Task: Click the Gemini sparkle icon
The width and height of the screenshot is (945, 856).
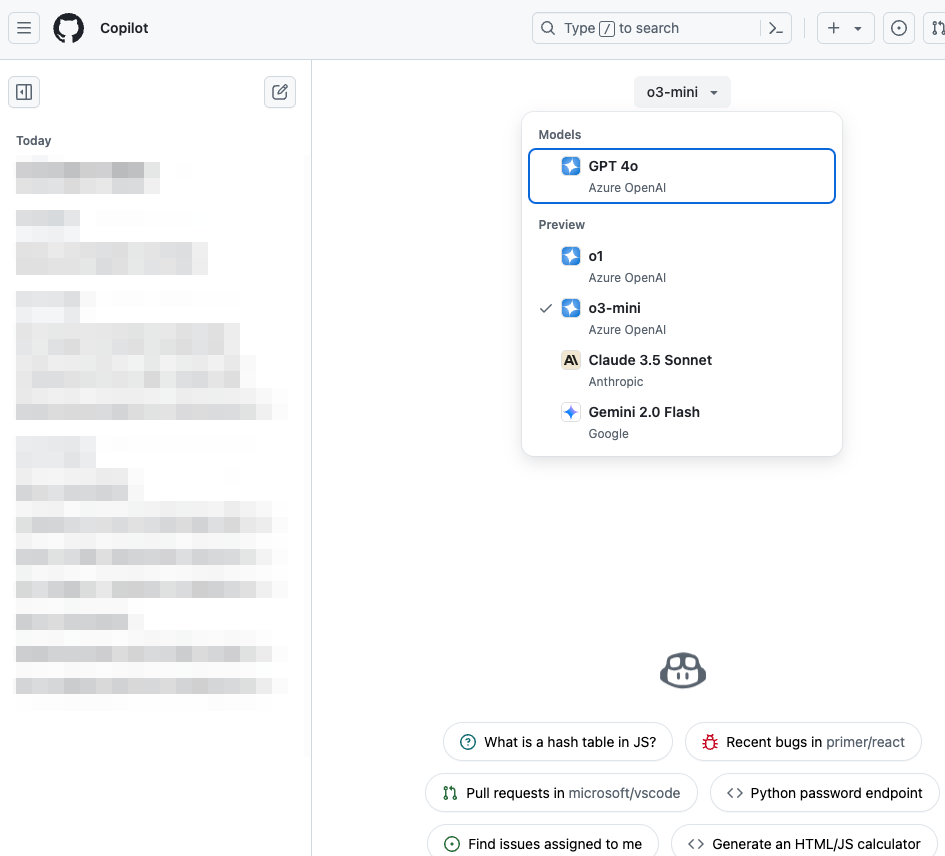Action: (571, 412)
